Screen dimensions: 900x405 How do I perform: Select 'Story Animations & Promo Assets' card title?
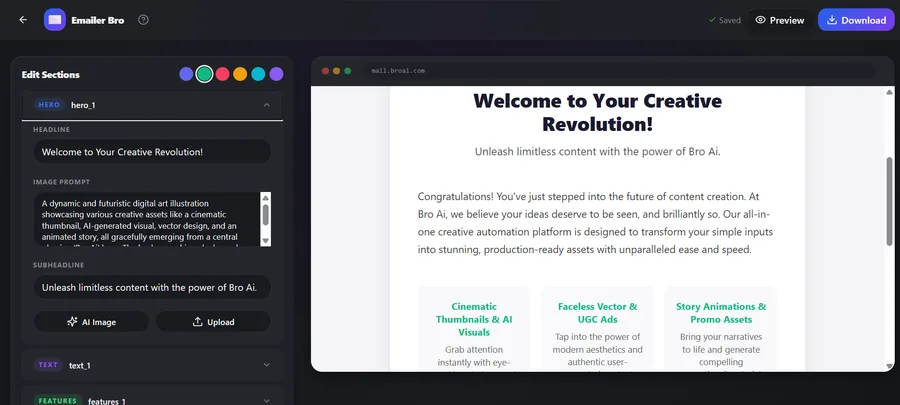click(x=721, y=313)
